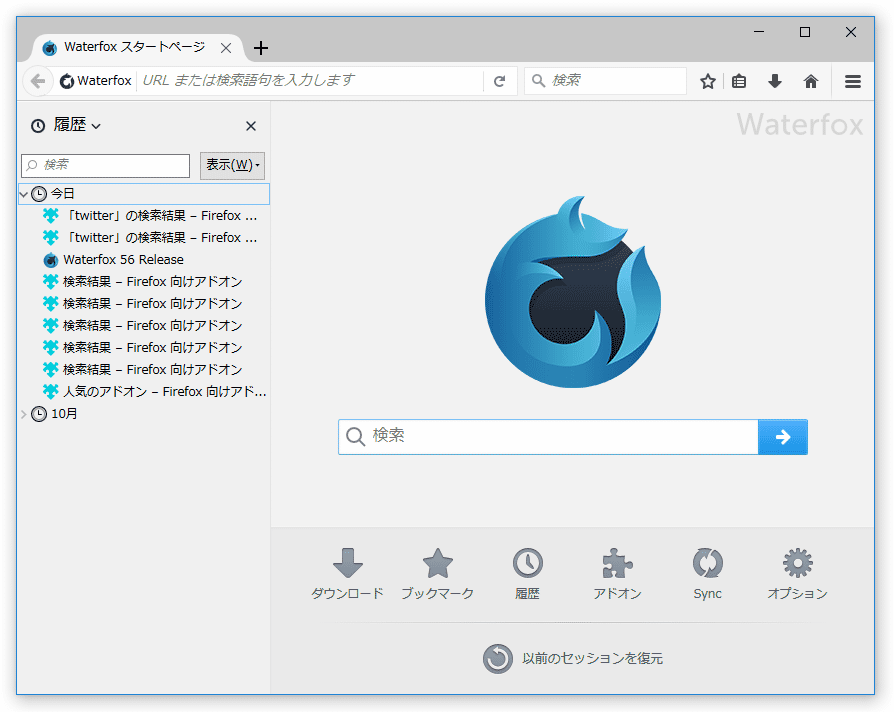Open ブックマーク from start page
The width and height of the screenshot is (894, 712).
(437, 574)
